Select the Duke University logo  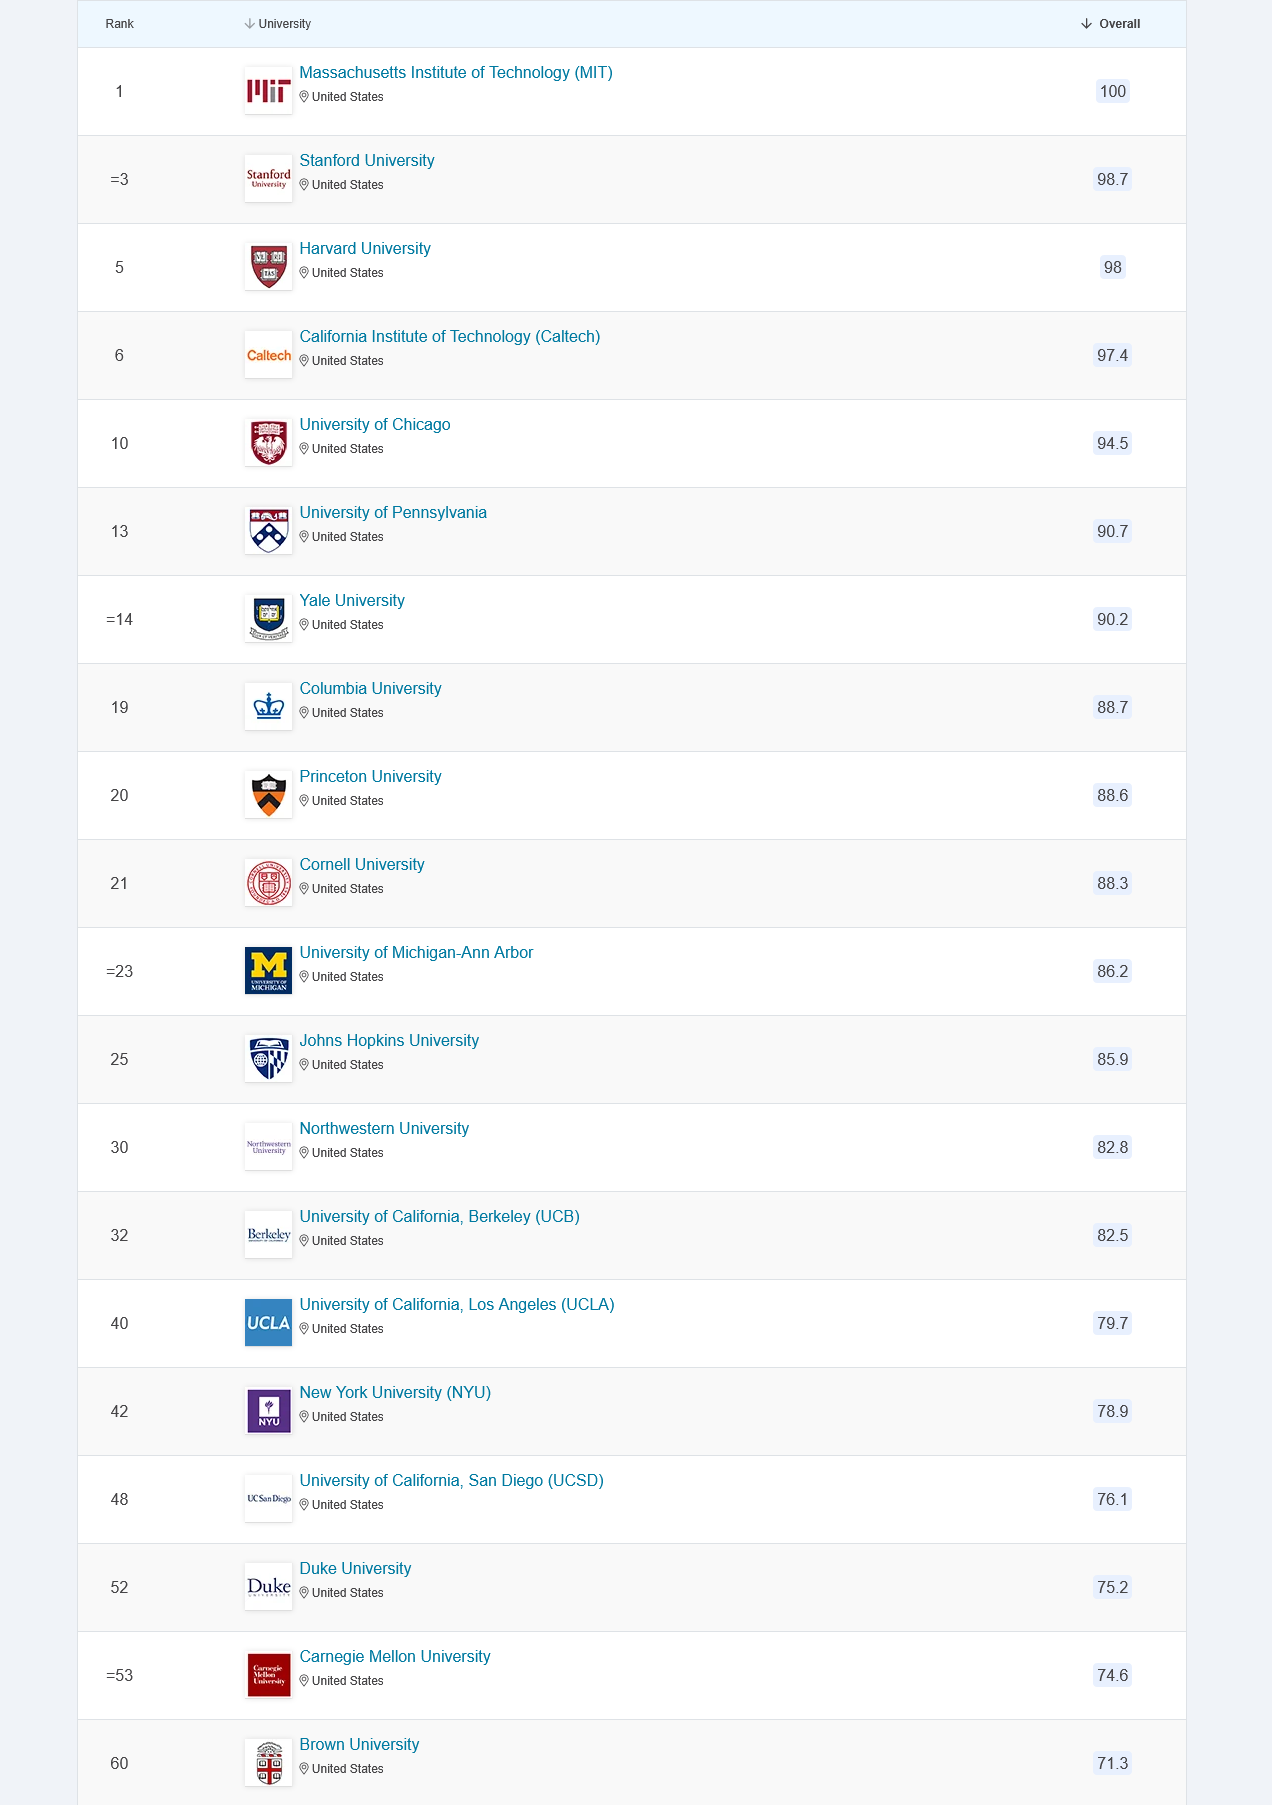[268, 1587]
